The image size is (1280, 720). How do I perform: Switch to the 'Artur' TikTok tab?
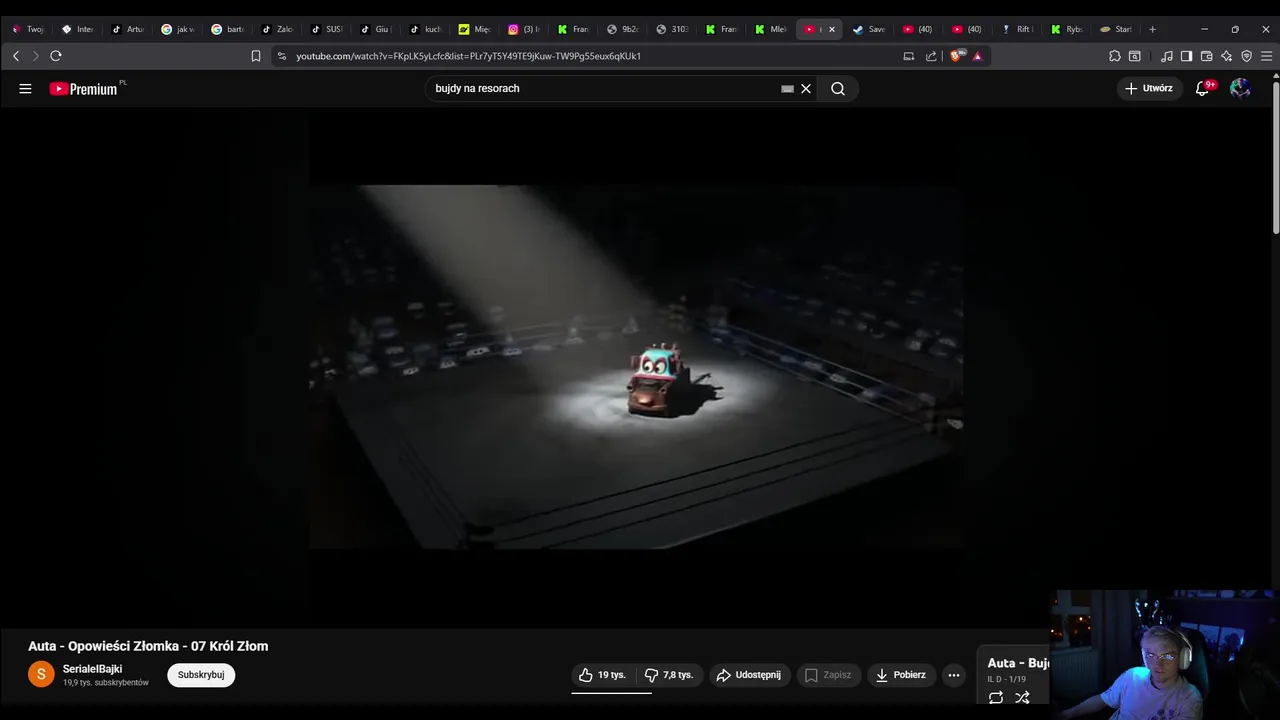coord(128,29)
